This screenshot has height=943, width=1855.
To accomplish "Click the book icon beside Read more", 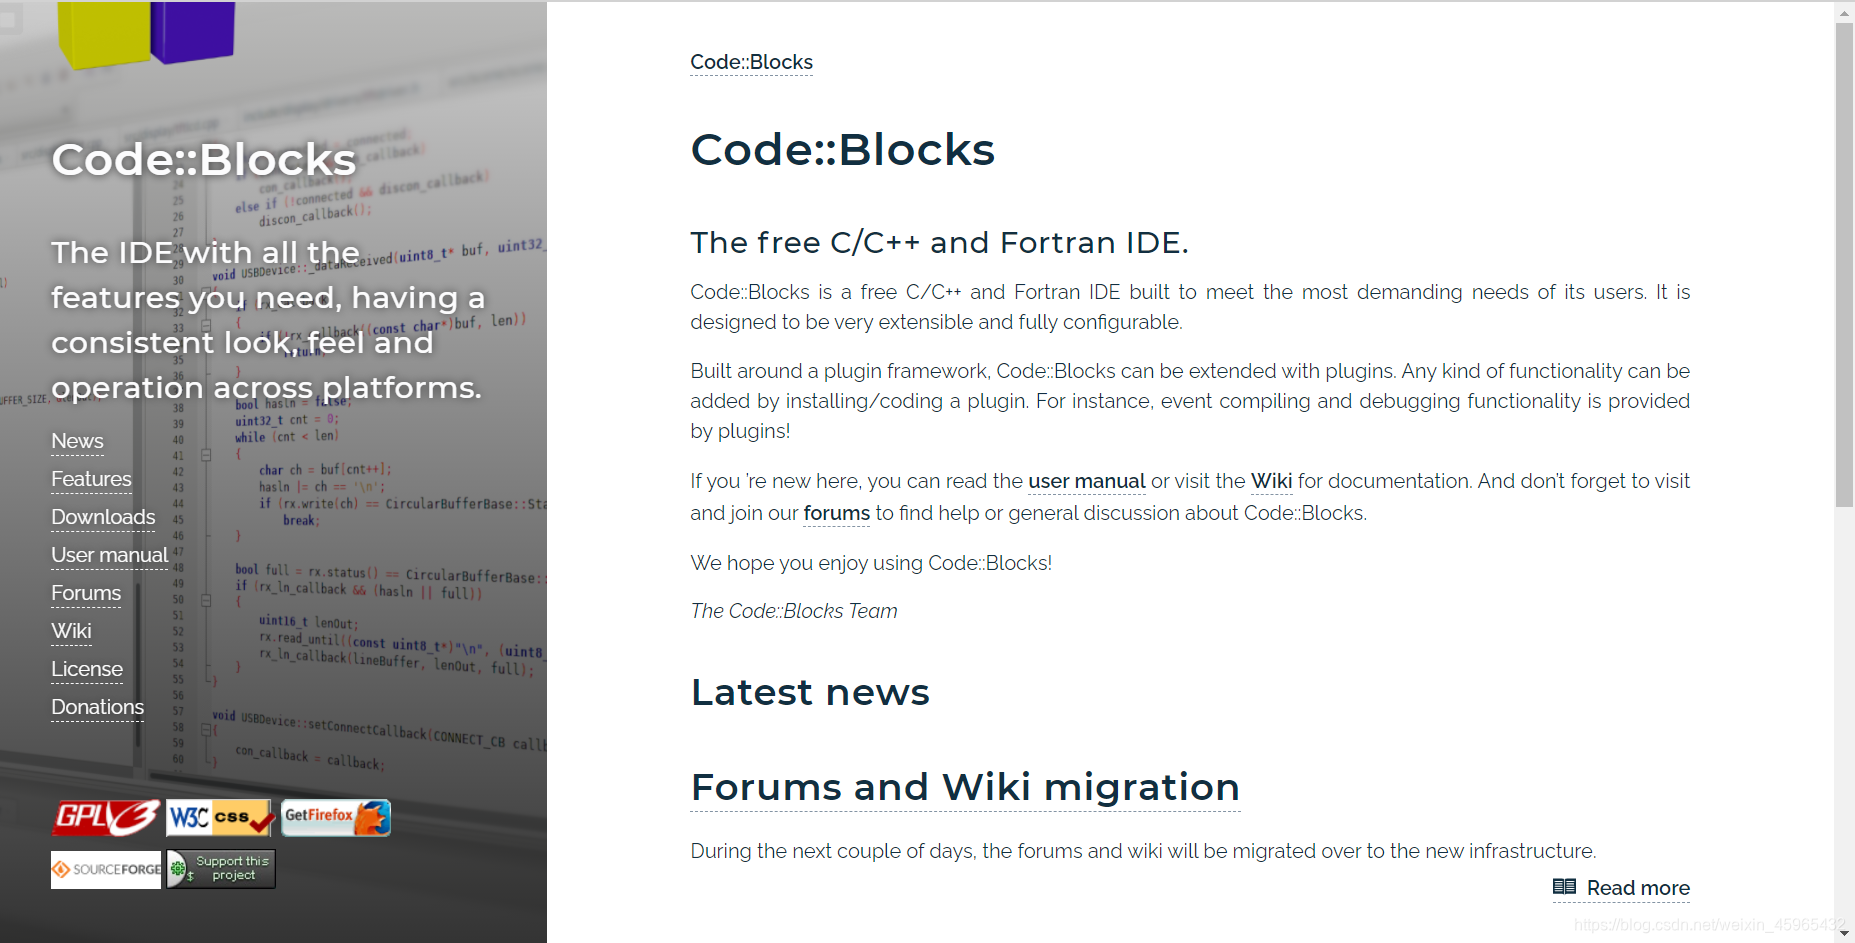I will point(1564,887).
